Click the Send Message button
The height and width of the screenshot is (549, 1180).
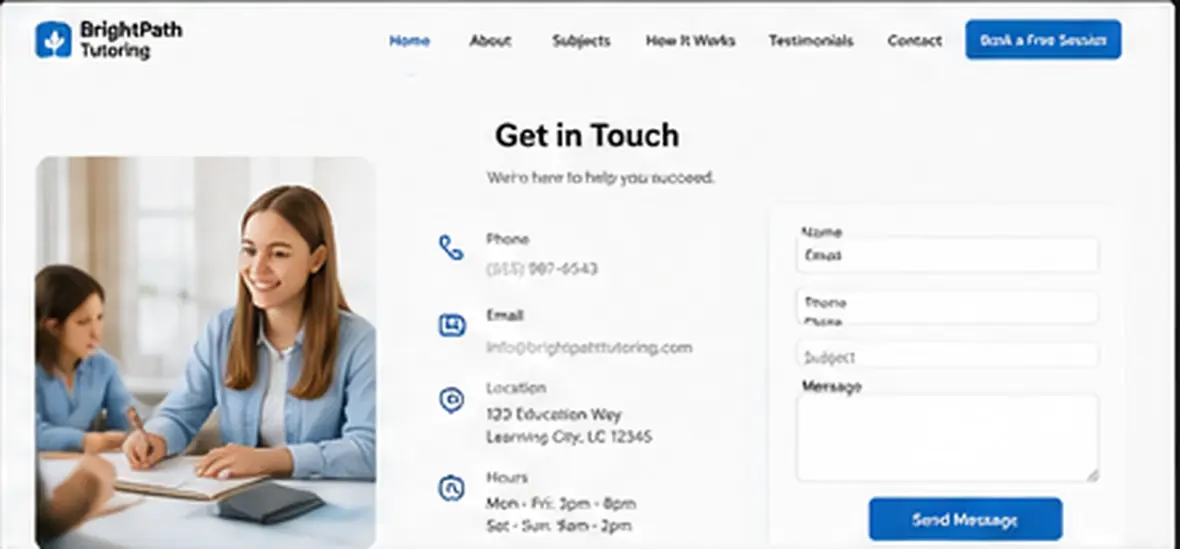pyautogui.click(x=966, y=519)
